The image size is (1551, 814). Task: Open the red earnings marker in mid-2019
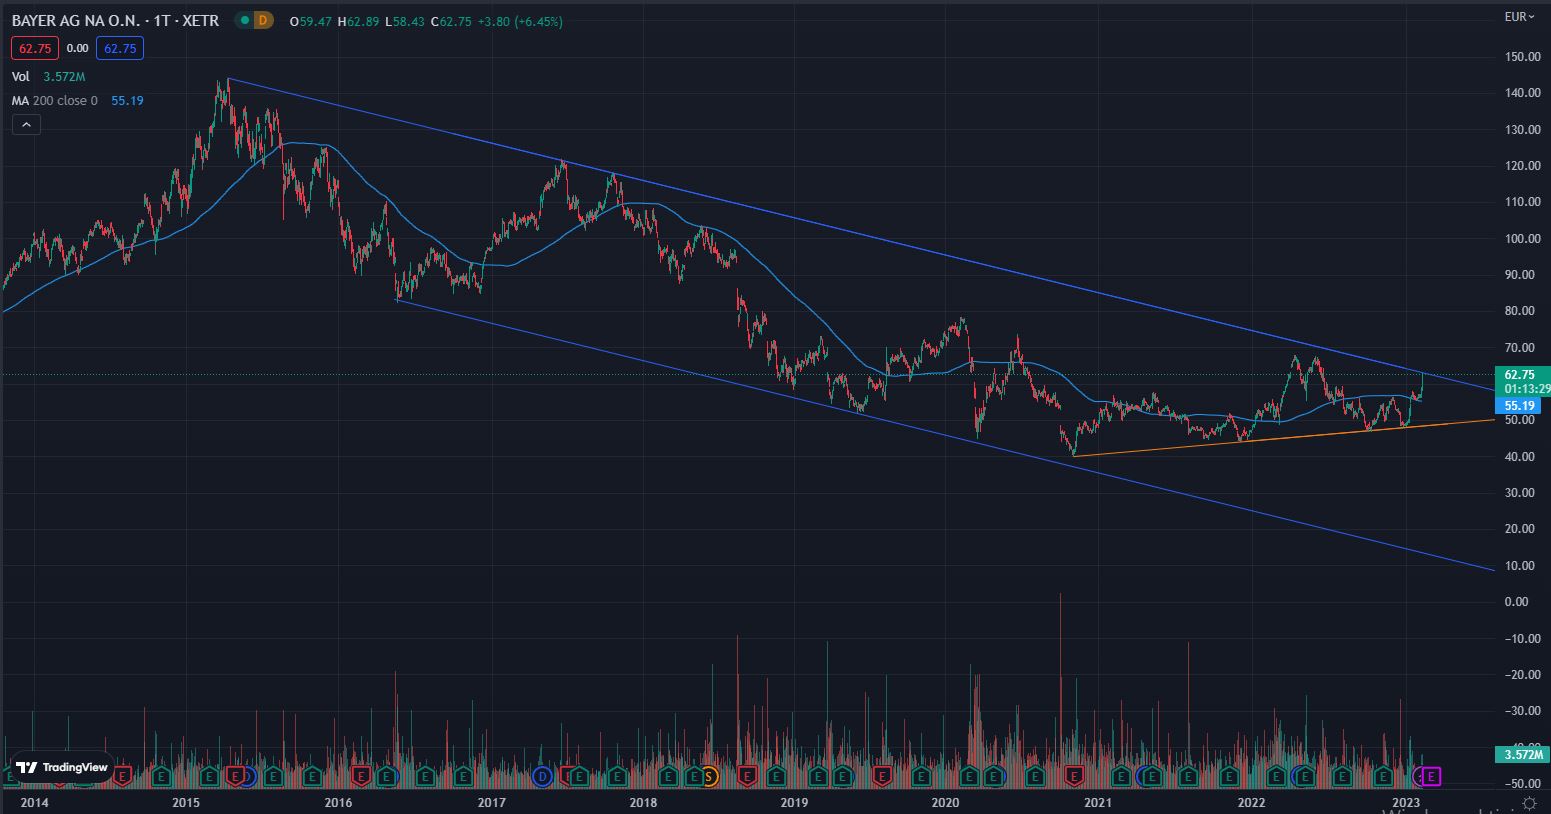tap(882, 775)
